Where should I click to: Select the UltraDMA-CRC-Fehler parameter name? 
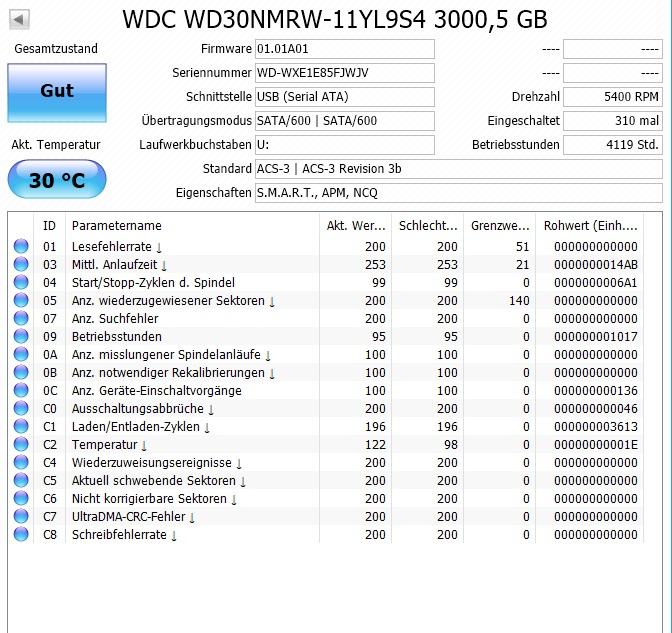pyautogui.click(x=129, y=516)
